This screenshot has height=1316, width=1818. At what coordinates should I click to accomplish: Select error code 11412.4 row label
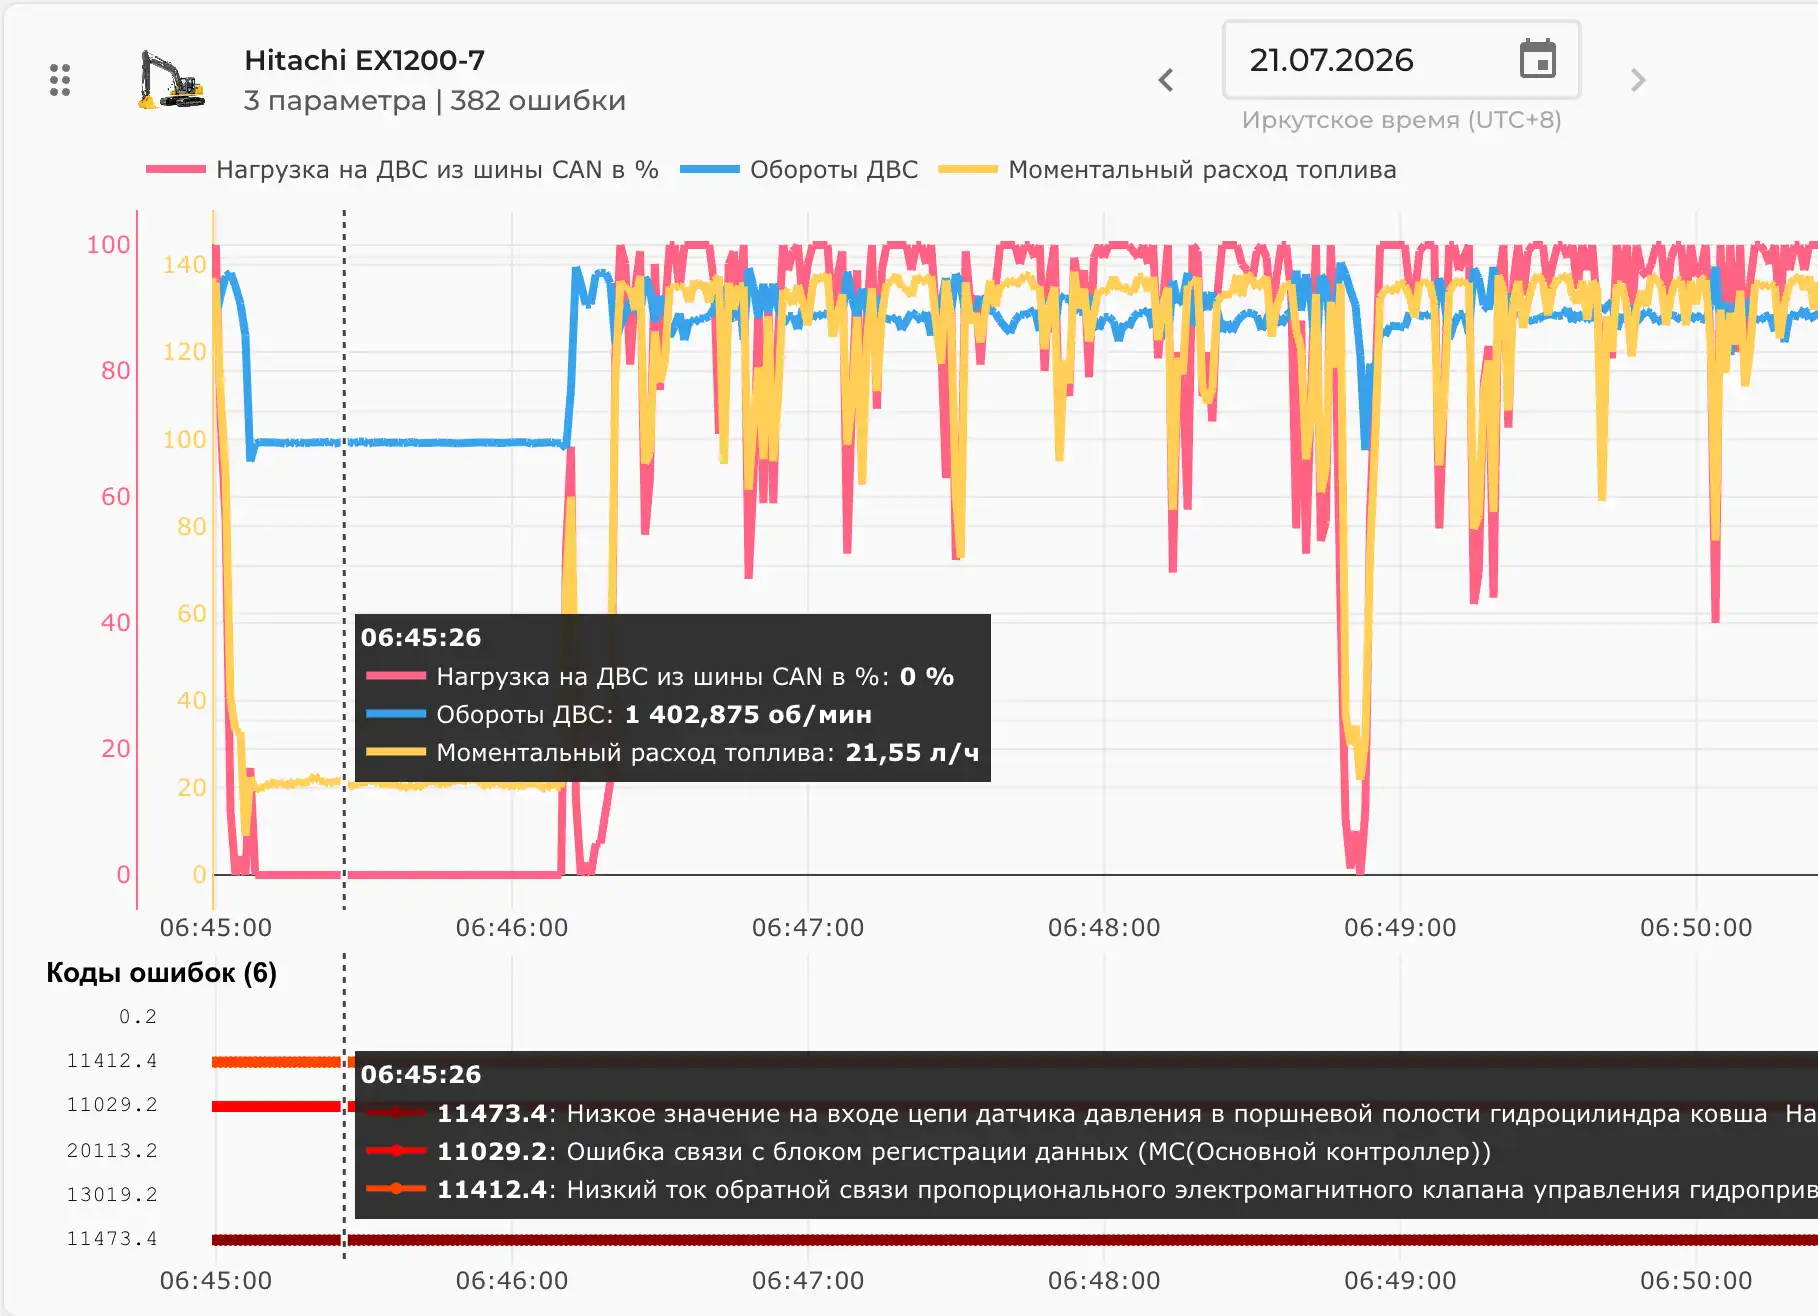pos(112,1061)
